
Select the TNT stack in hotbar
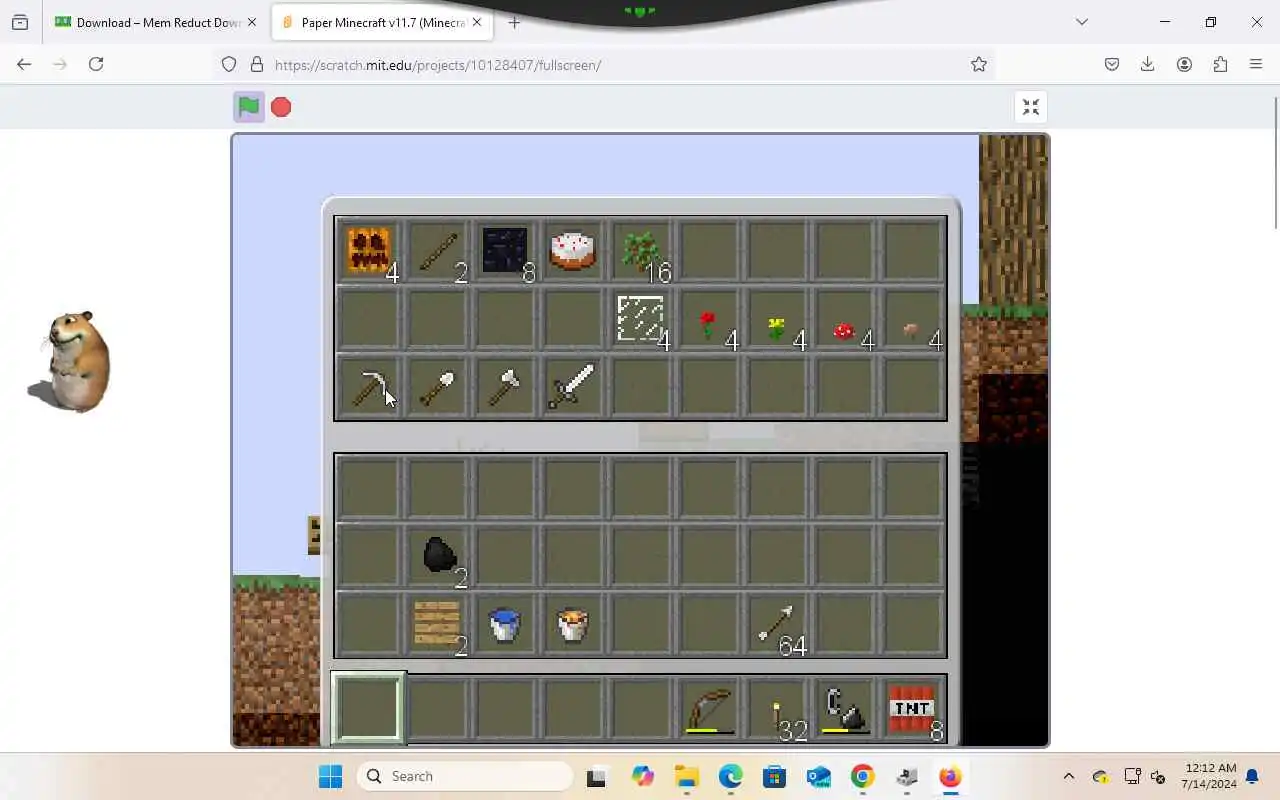coord(913,710)
